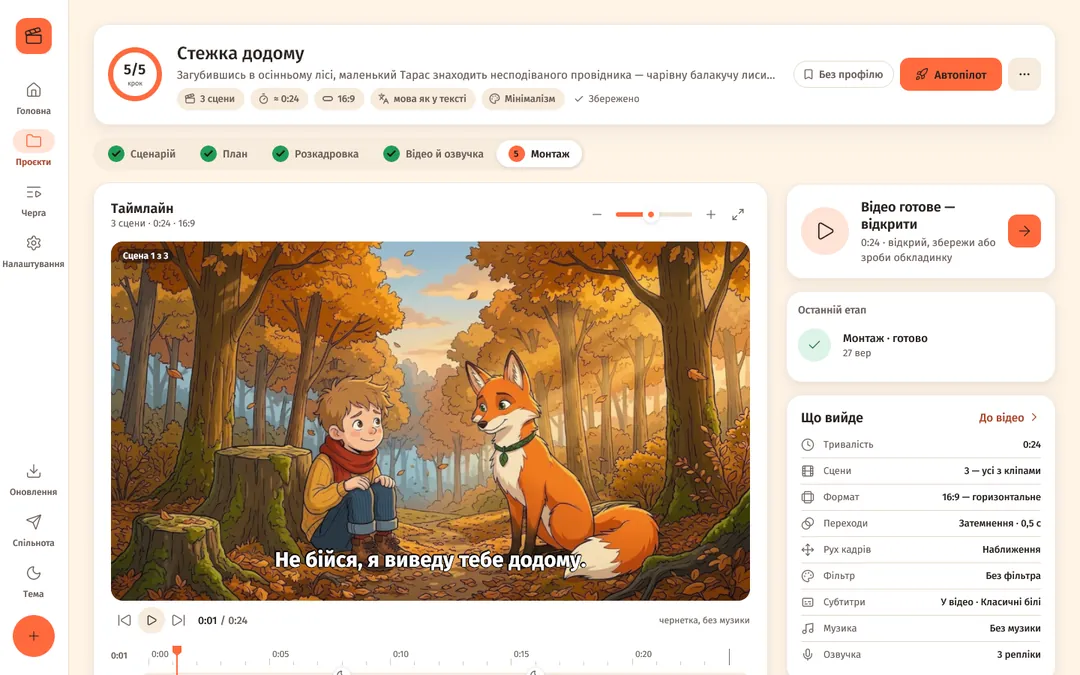Open the мова як у тексті language chip
The height and width of the screenshot is (675, 1080).
[422, 98]
